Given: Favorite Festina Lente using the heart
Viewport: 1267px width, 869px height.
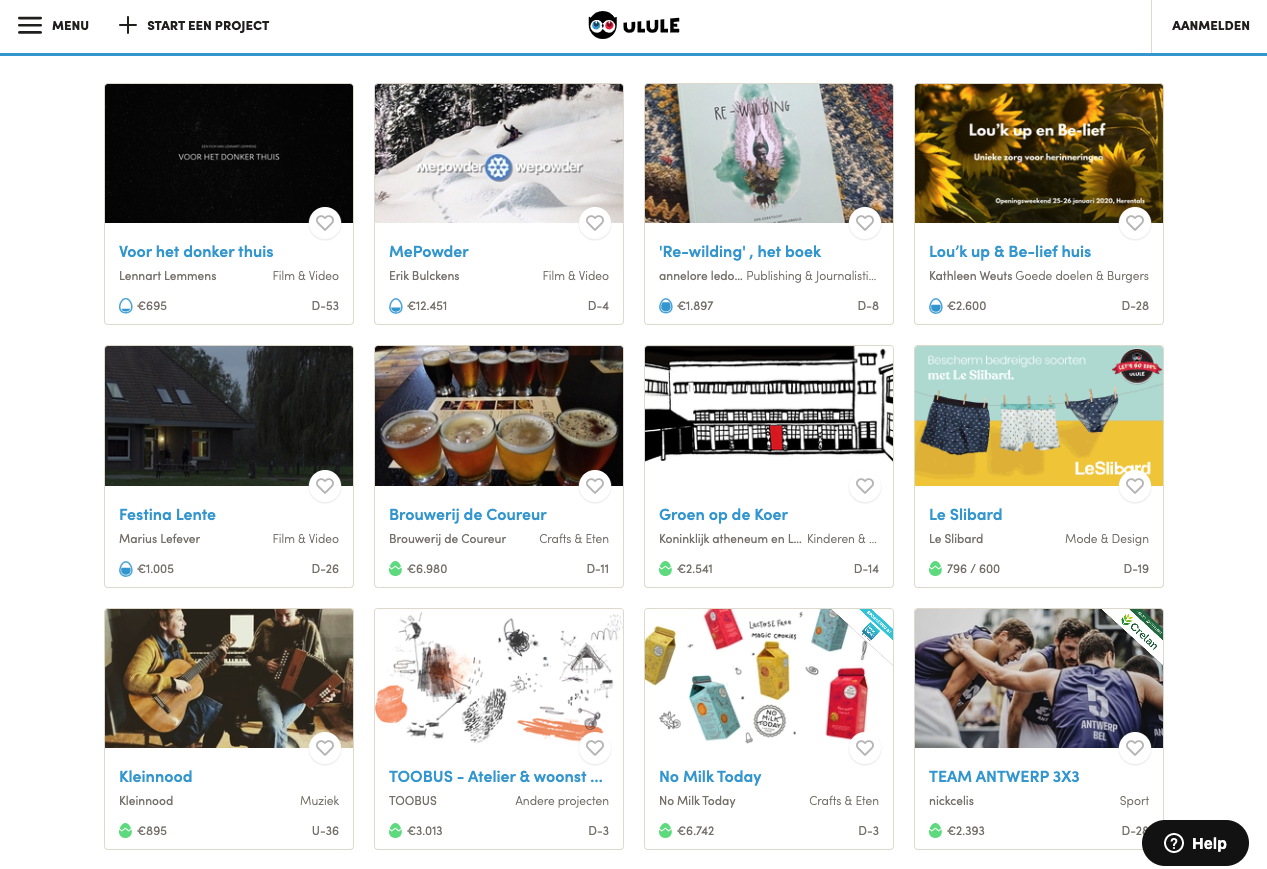Looking at the screenshot, I should click(325, 486).
